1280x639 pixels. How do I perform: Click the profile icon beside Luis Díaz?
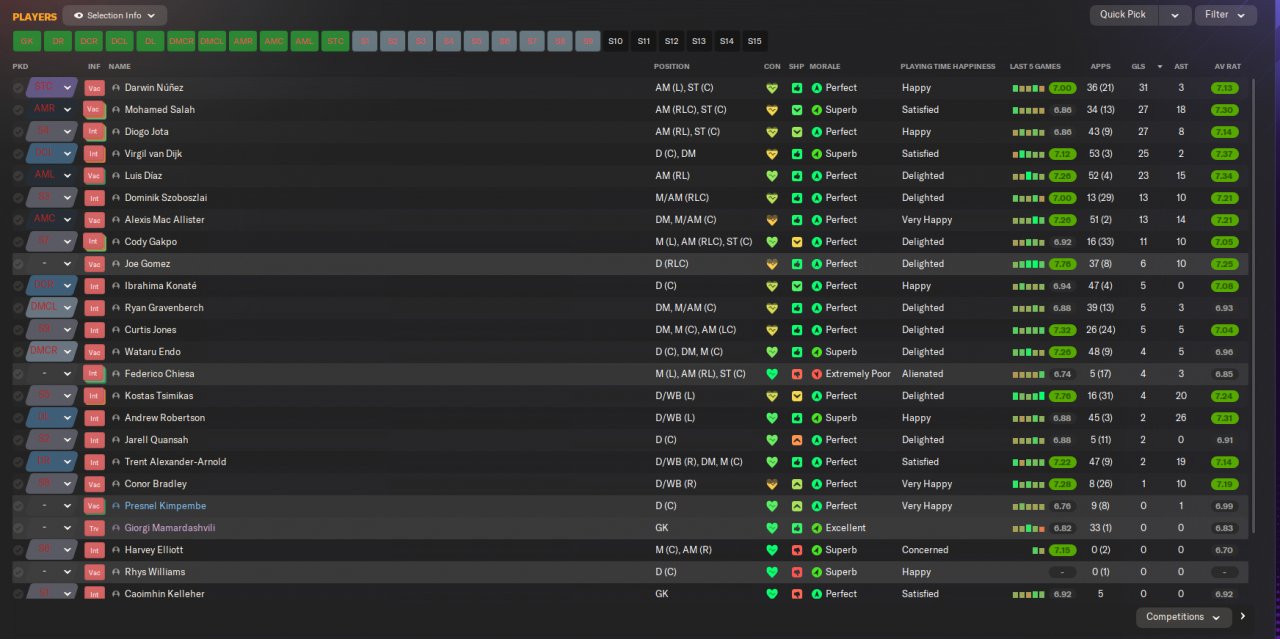tap(116, 176)
